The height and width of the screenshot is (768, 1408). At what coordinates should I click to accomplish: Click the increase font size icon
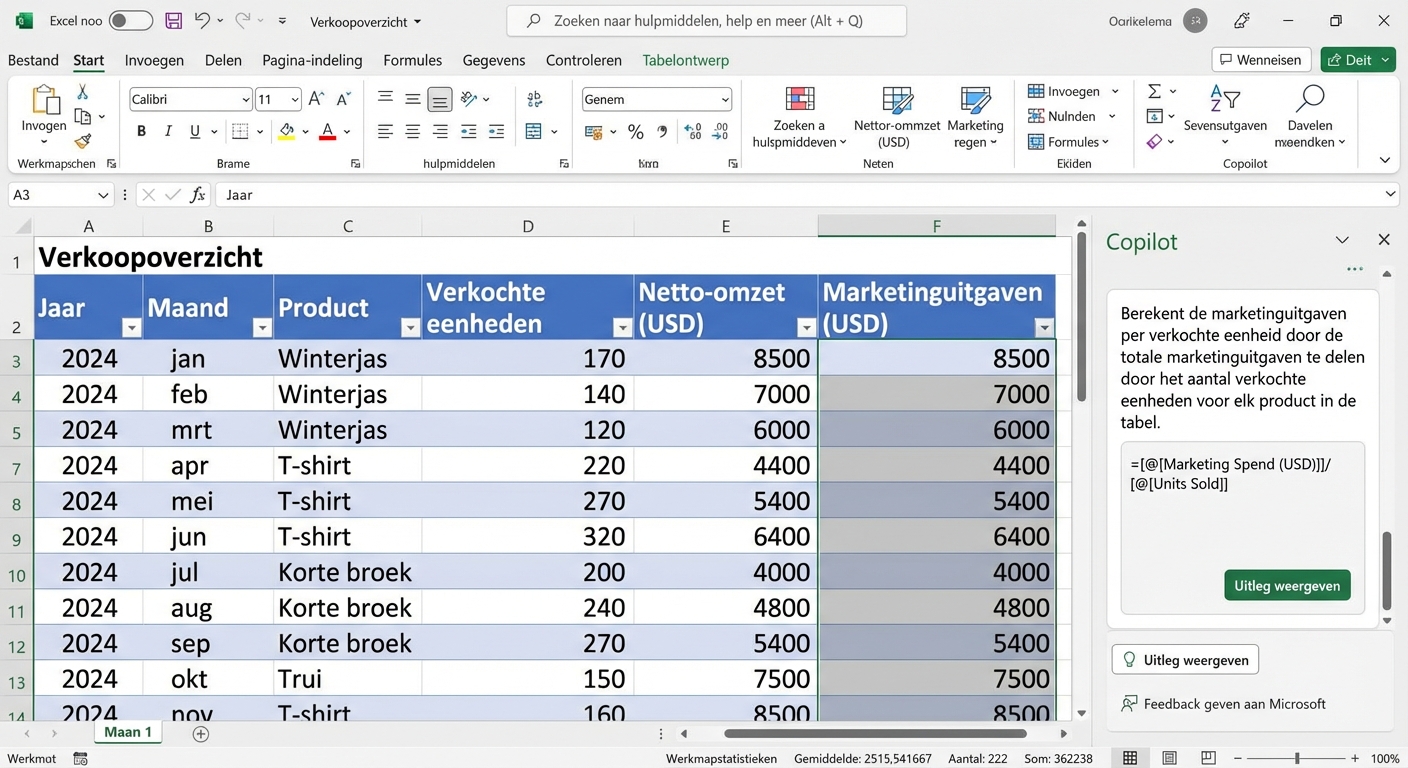[314, 99]
